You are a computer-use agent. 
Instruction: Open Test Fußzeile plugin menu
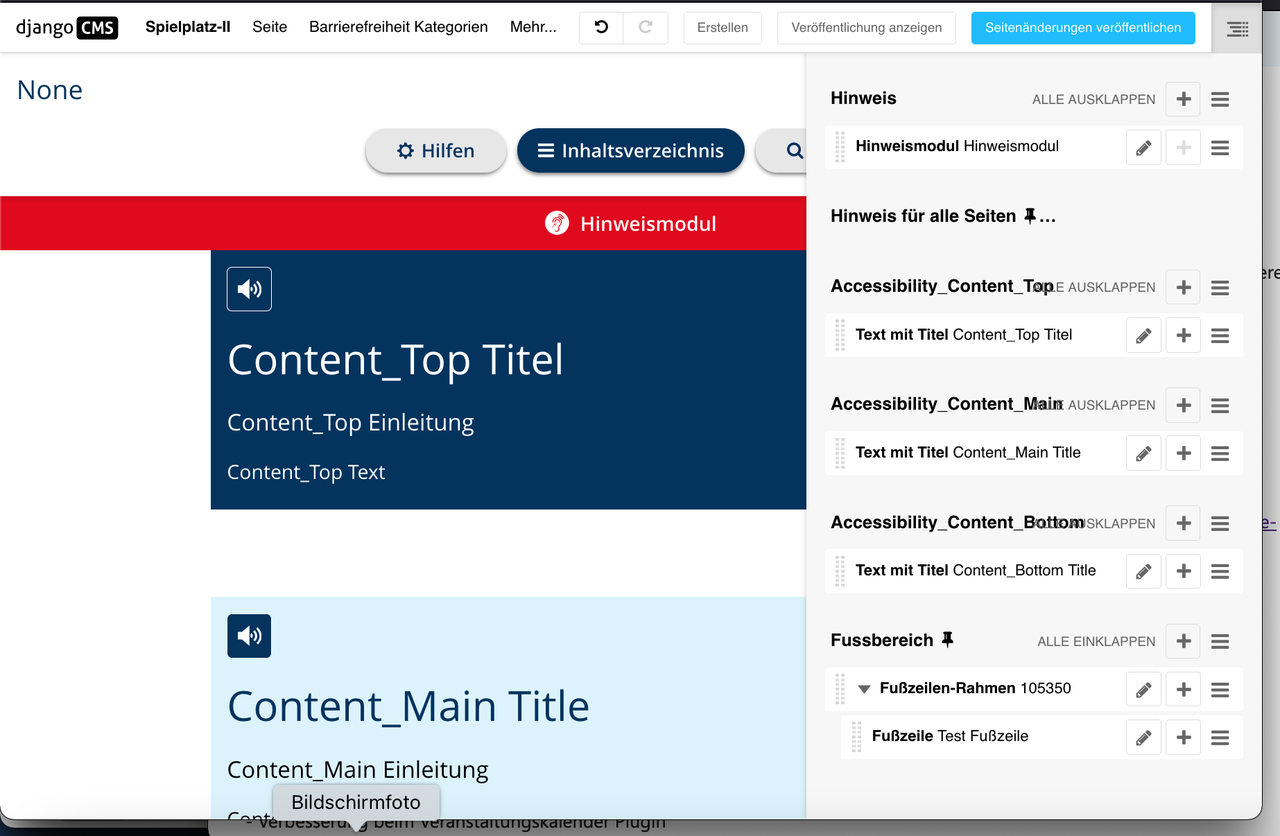(1220, 737)
